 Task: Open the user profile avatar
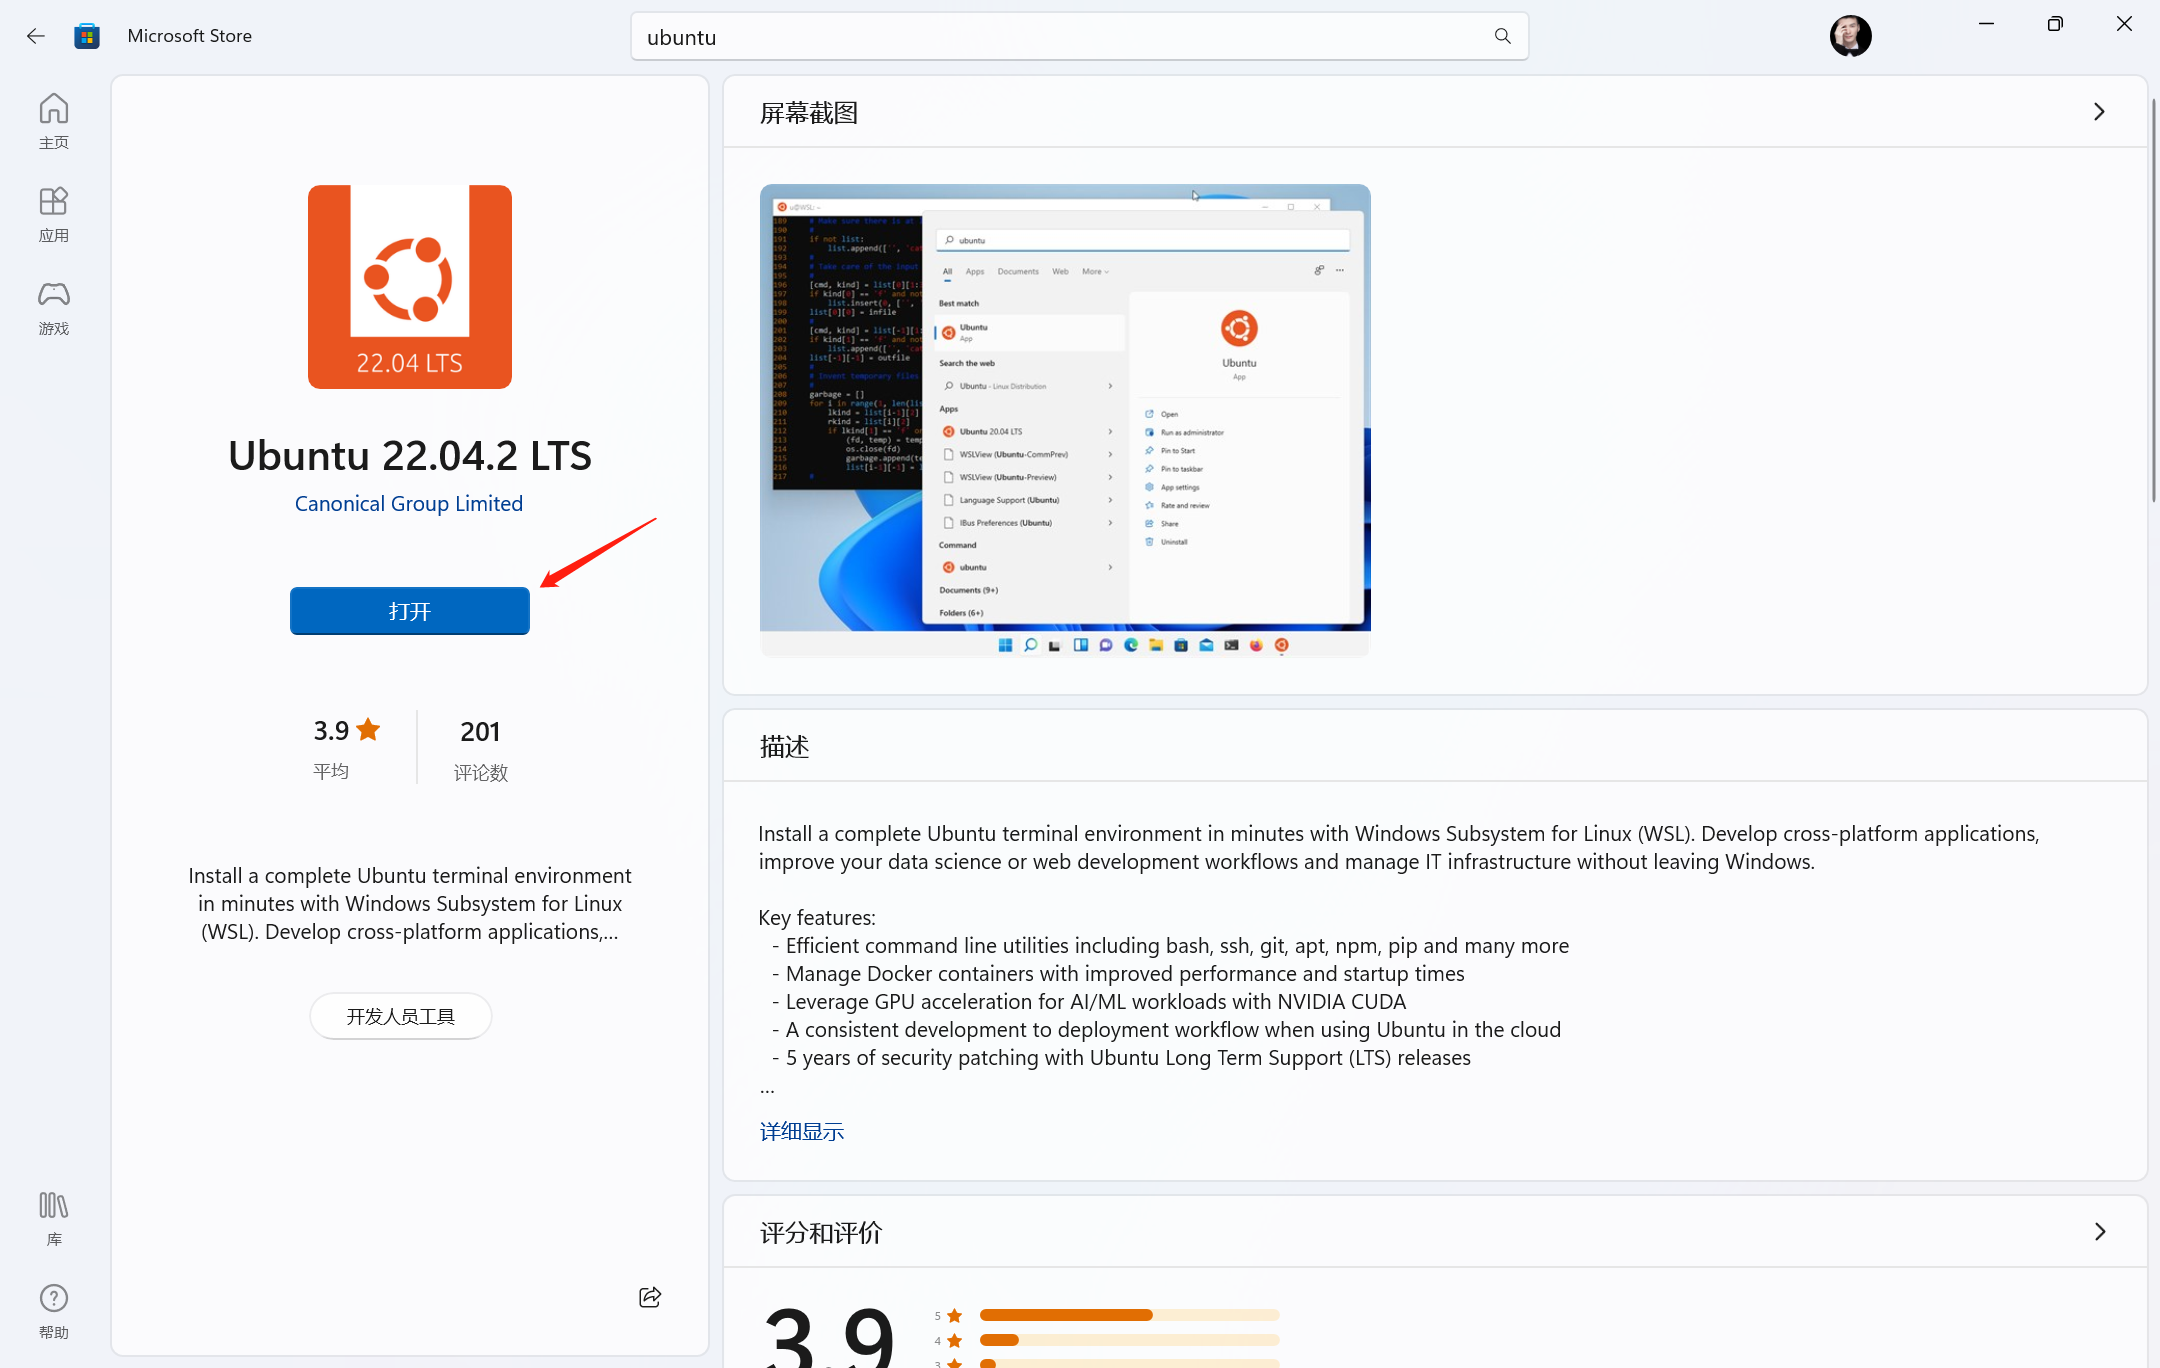tap(1850, 36)
